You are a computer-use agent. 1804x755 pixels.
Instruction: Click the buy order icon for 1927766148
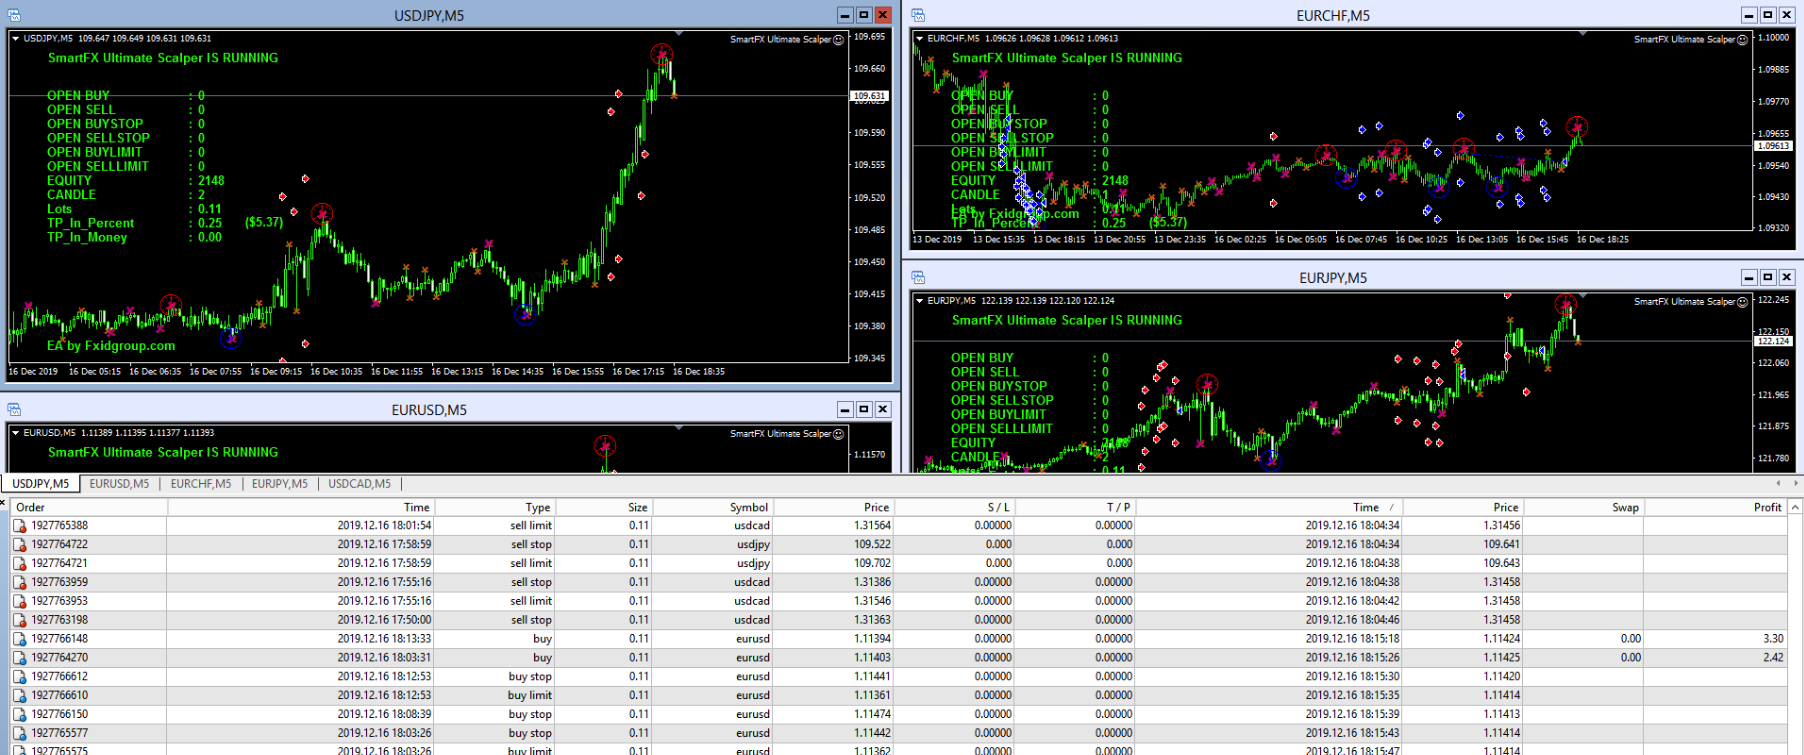[20, 639]
